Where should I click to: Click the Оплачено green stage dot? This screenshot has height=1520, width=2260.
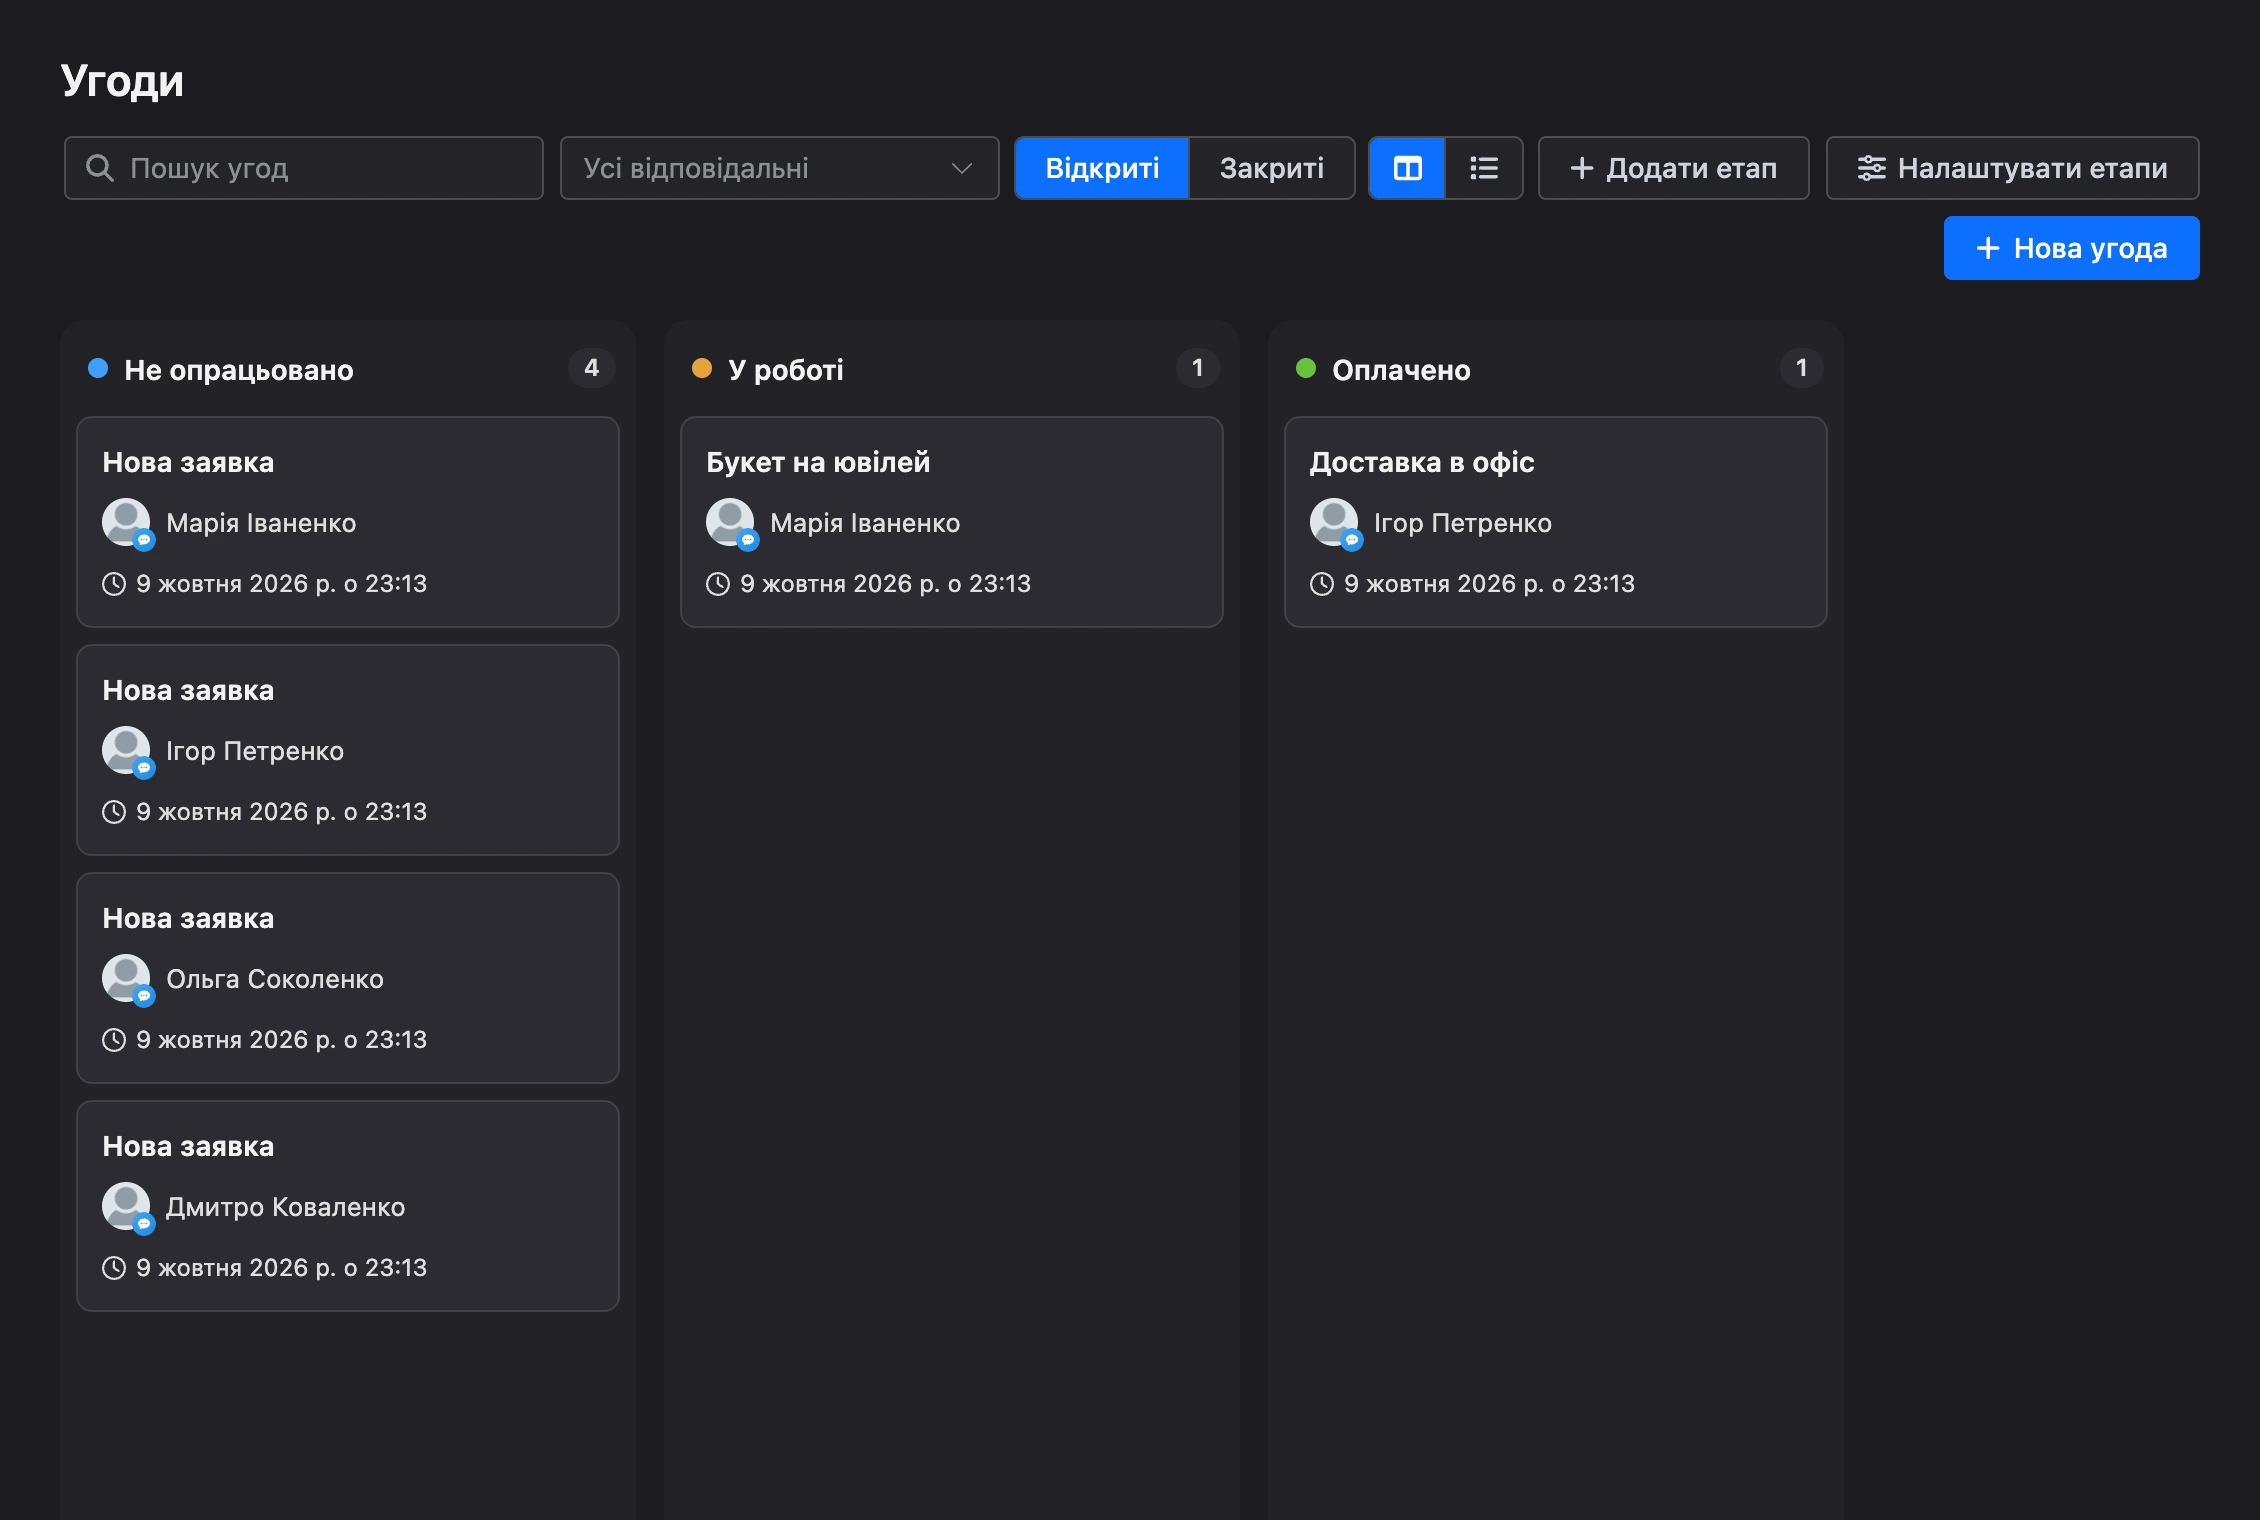coord(1306,368)
